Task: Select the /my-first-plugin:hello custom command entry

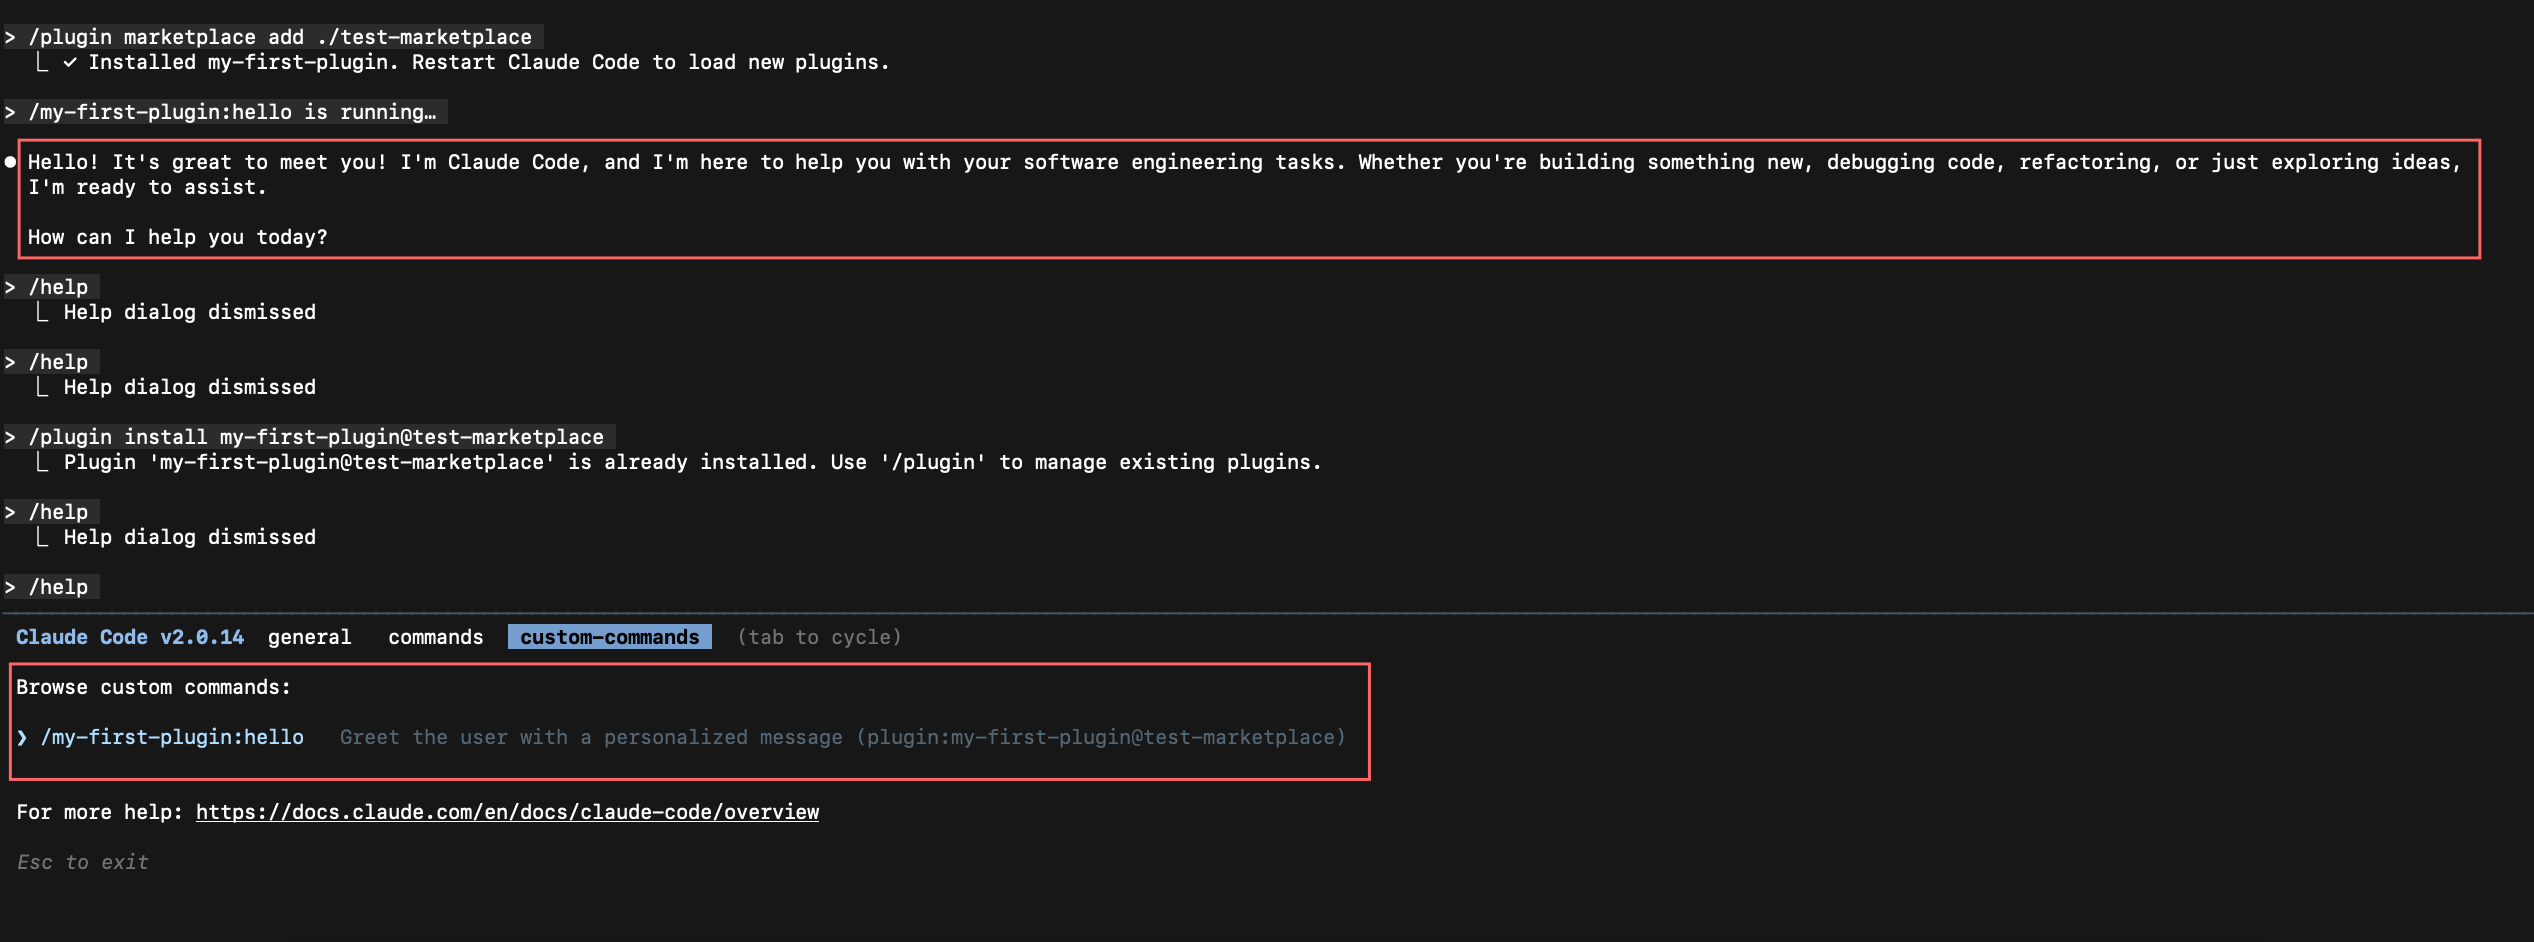Action: click(172, 737)
